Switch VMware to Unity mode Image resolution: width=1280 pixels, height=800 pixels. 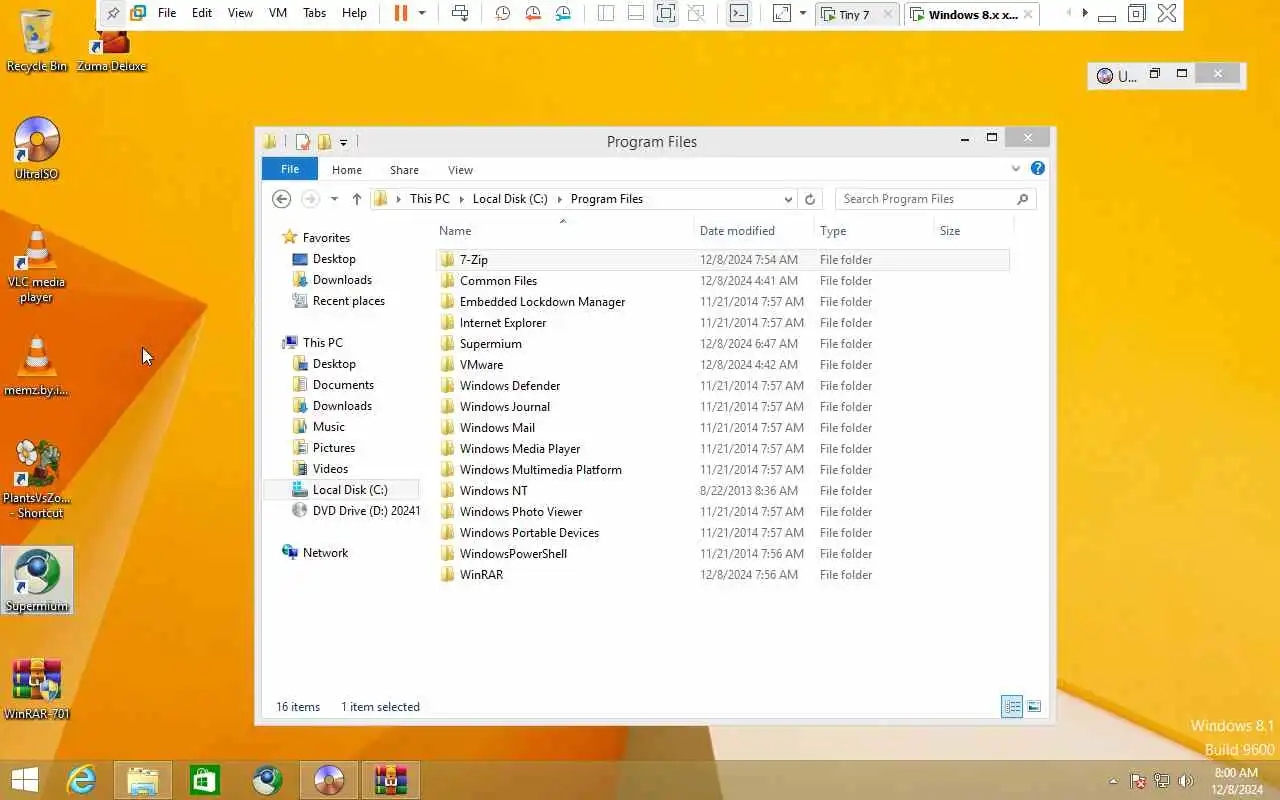(x=697, y=13)
